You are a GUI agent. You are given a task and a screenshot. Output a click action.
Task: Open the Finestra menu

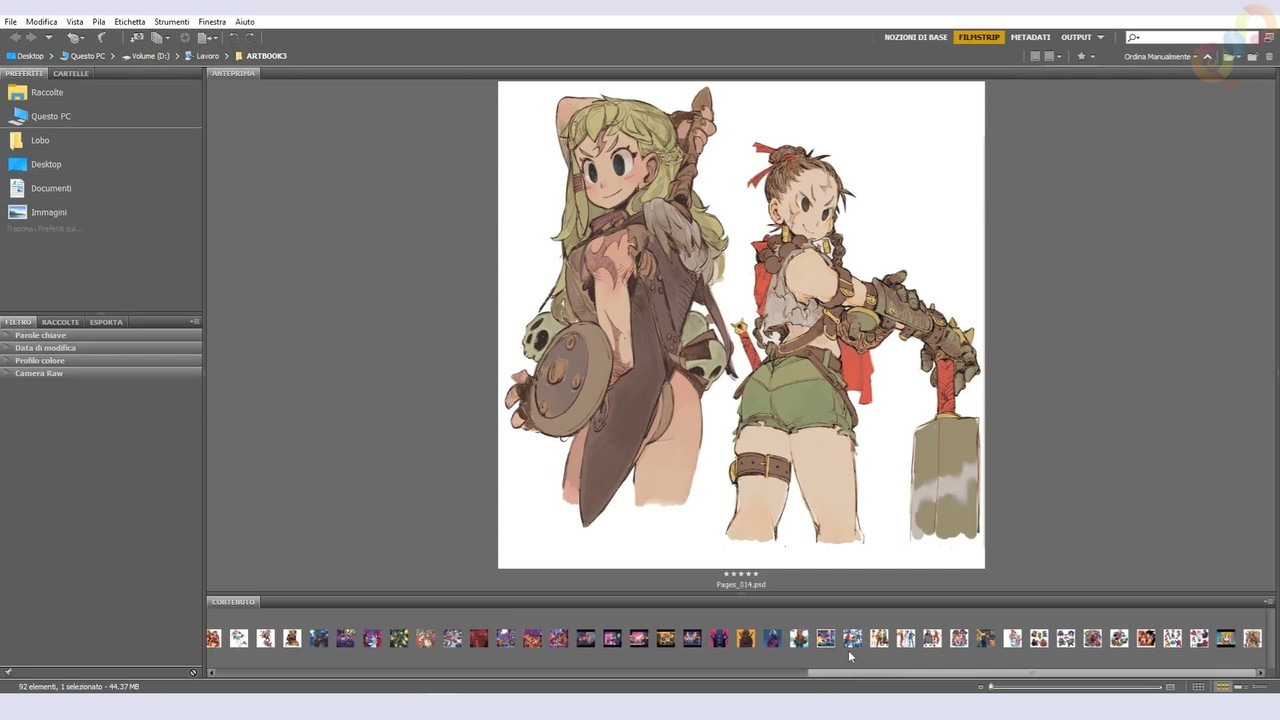[212, 21]
